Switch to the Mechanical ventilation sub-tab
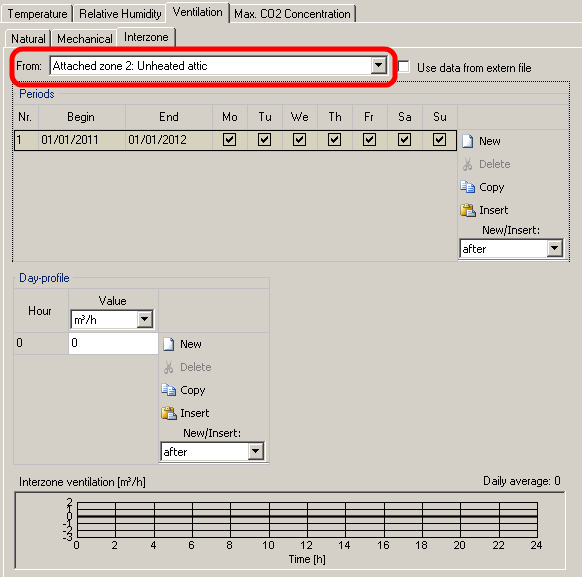 85,38
